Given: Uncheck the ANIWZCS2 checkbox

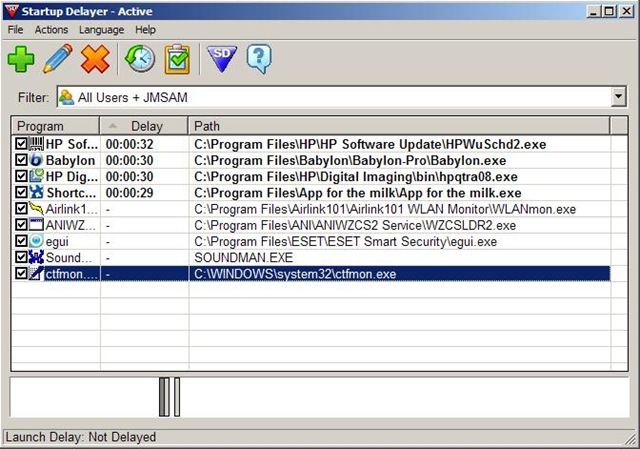Looking at the screenshot, I should 21,225.
